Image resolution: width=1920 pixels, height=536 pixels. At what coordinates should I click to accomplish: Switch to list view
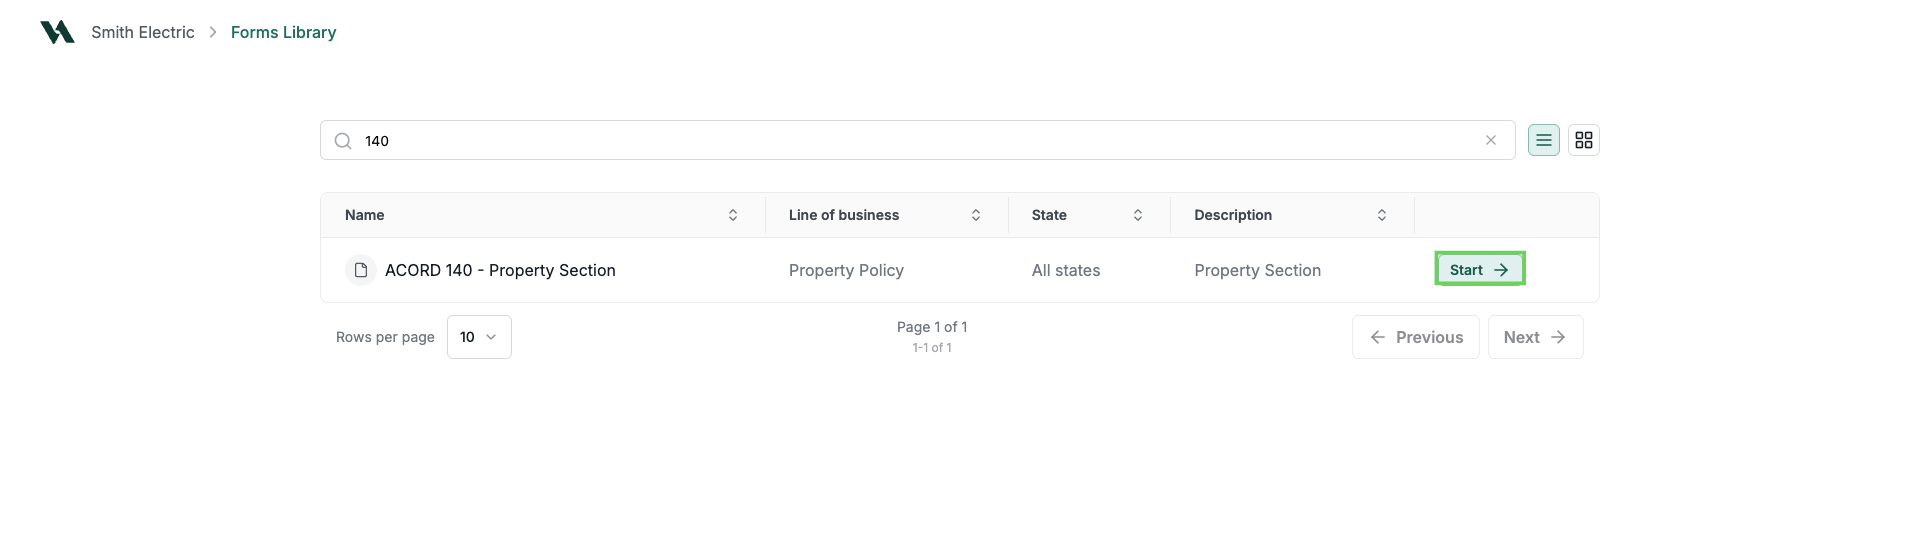[x=1544, y=140]
